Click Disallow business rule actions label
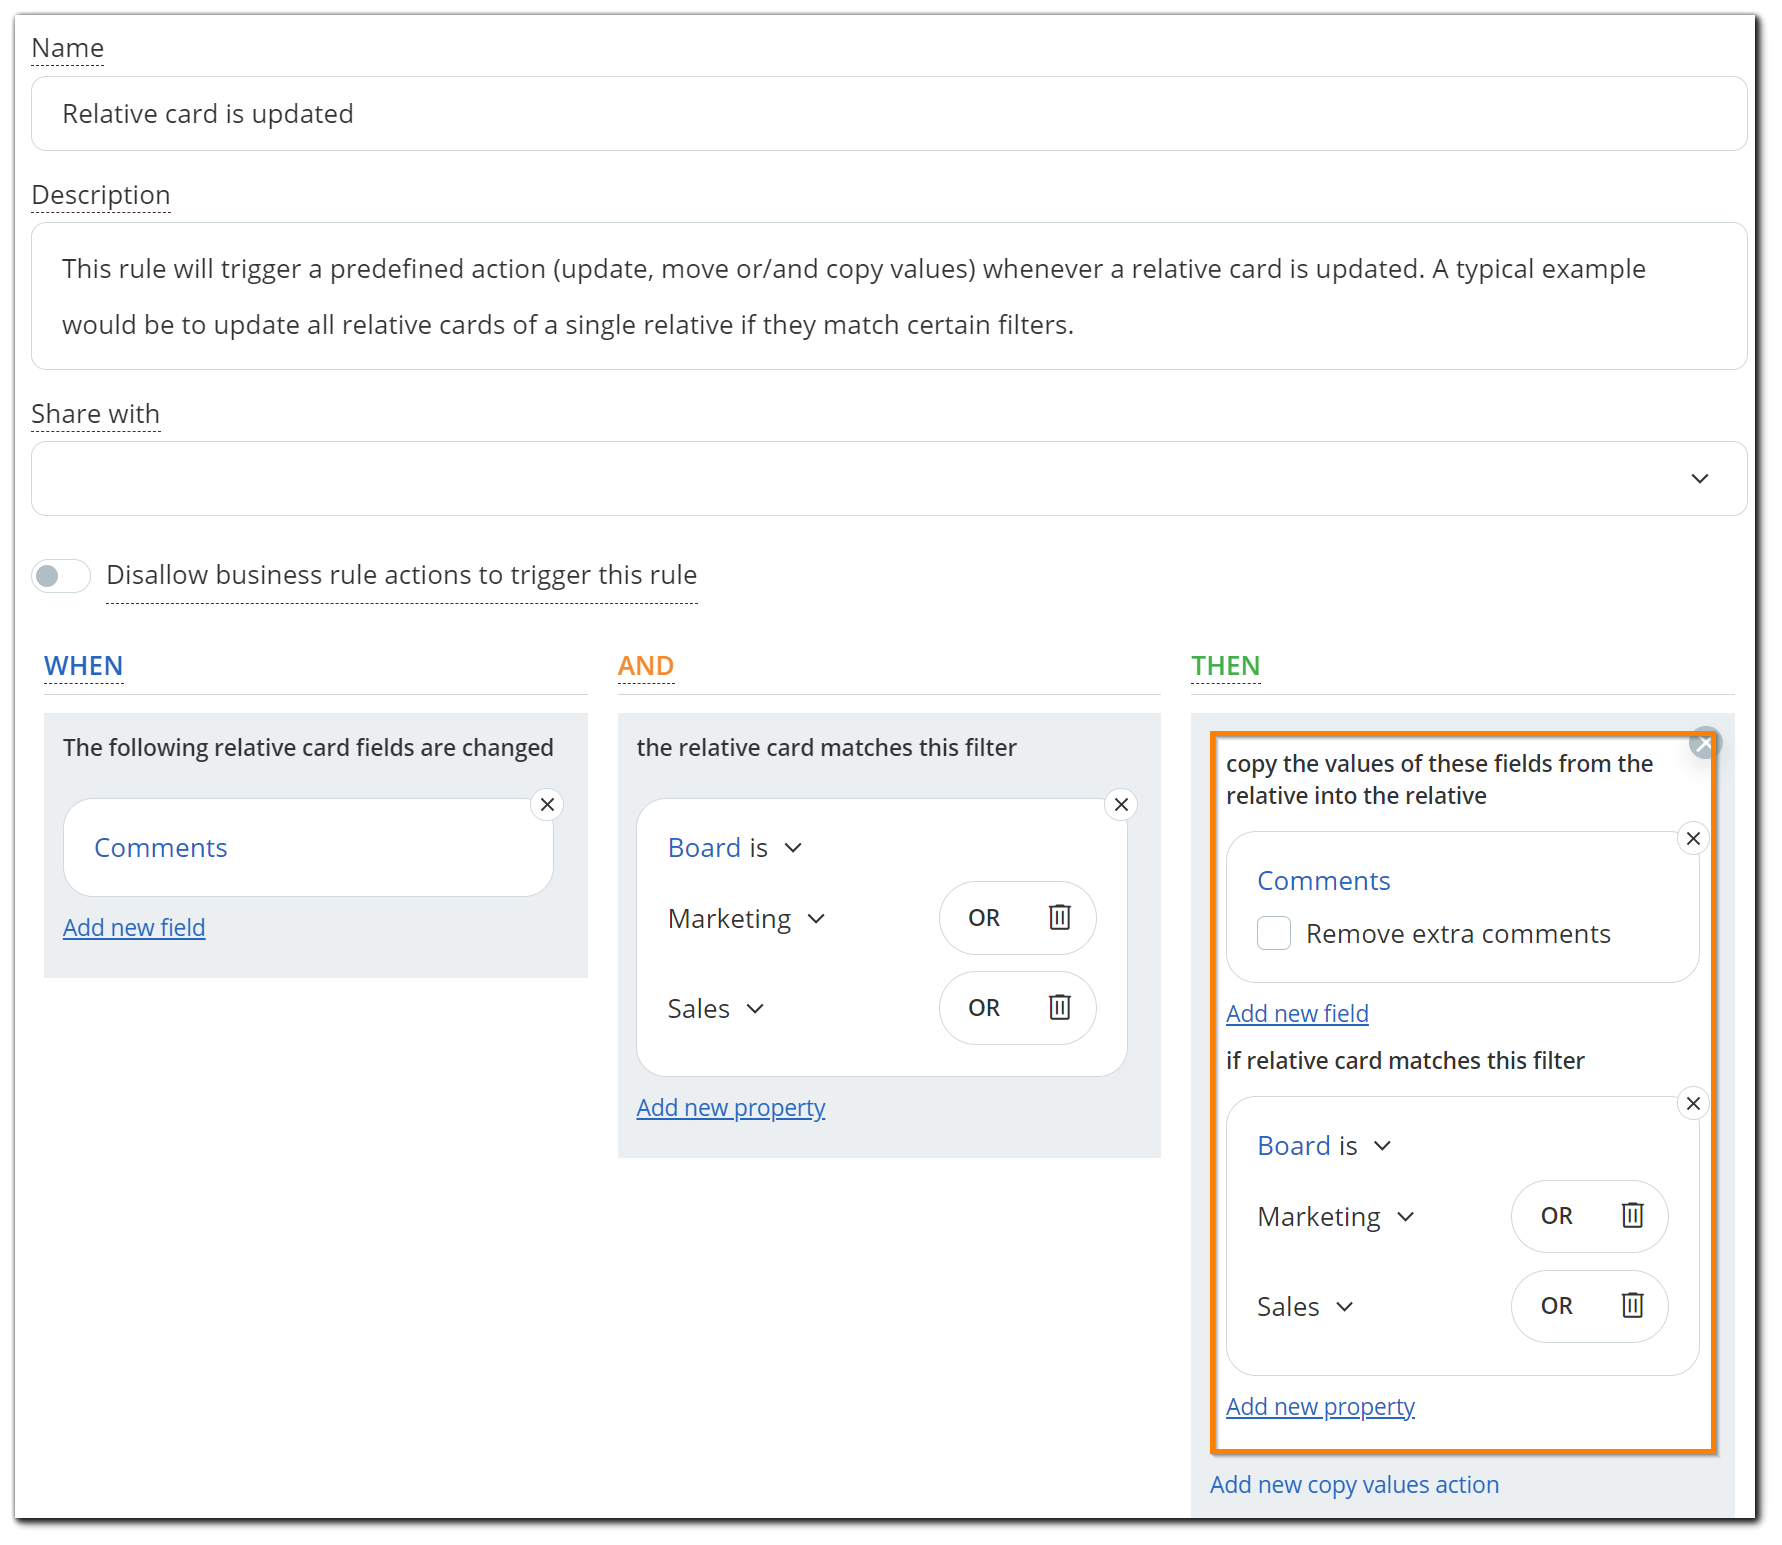Viewport: 1782px width, 1545px height. coord(402,576)
